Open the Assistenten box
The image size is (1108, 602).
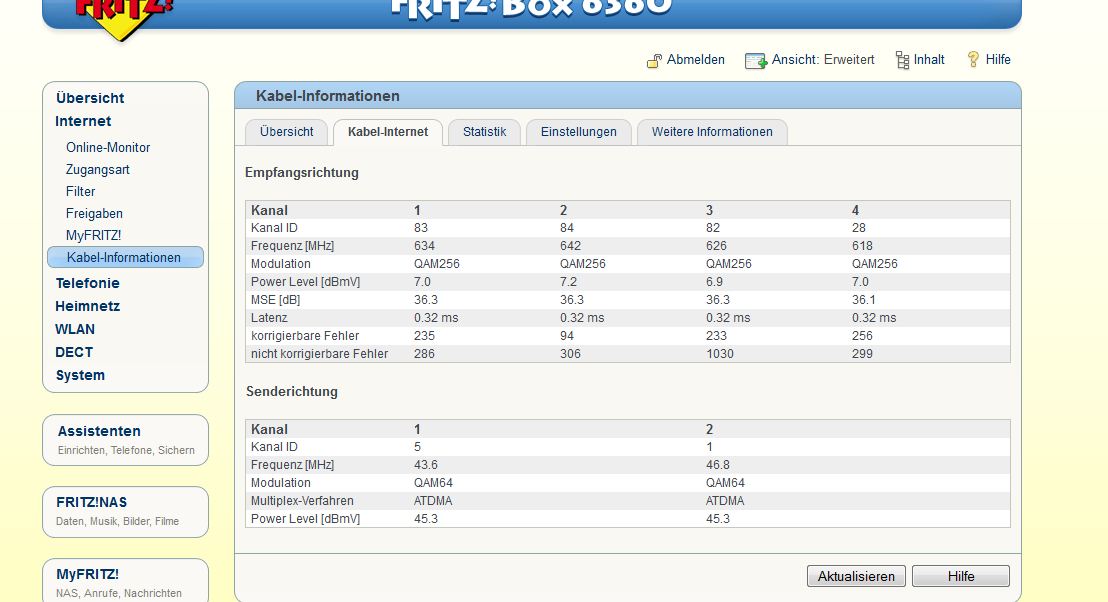(125, 440)
